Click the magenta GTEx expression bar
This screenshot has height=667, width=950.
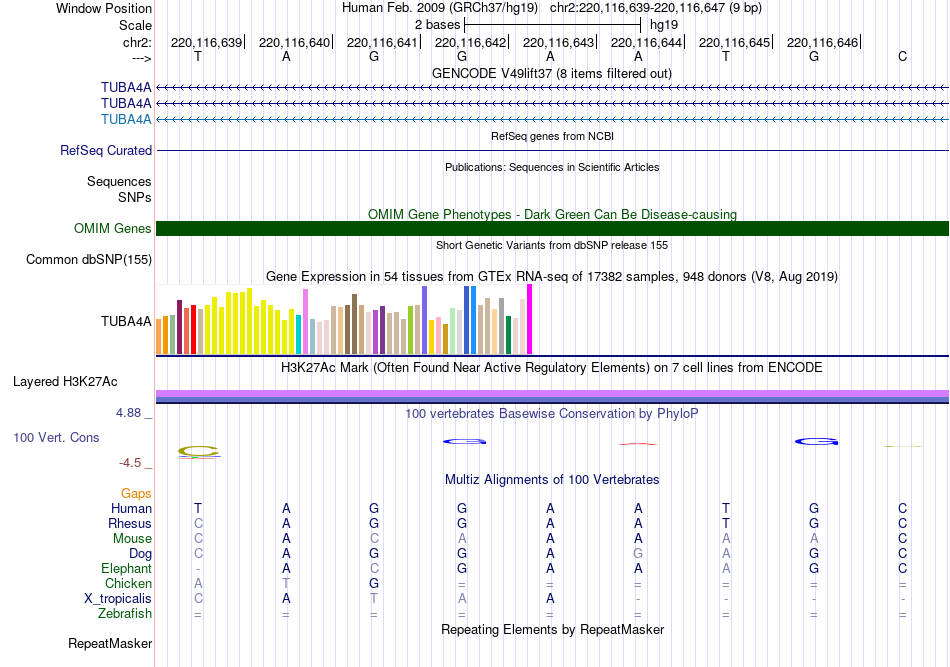pyautogui.click(x=530, y=319)
